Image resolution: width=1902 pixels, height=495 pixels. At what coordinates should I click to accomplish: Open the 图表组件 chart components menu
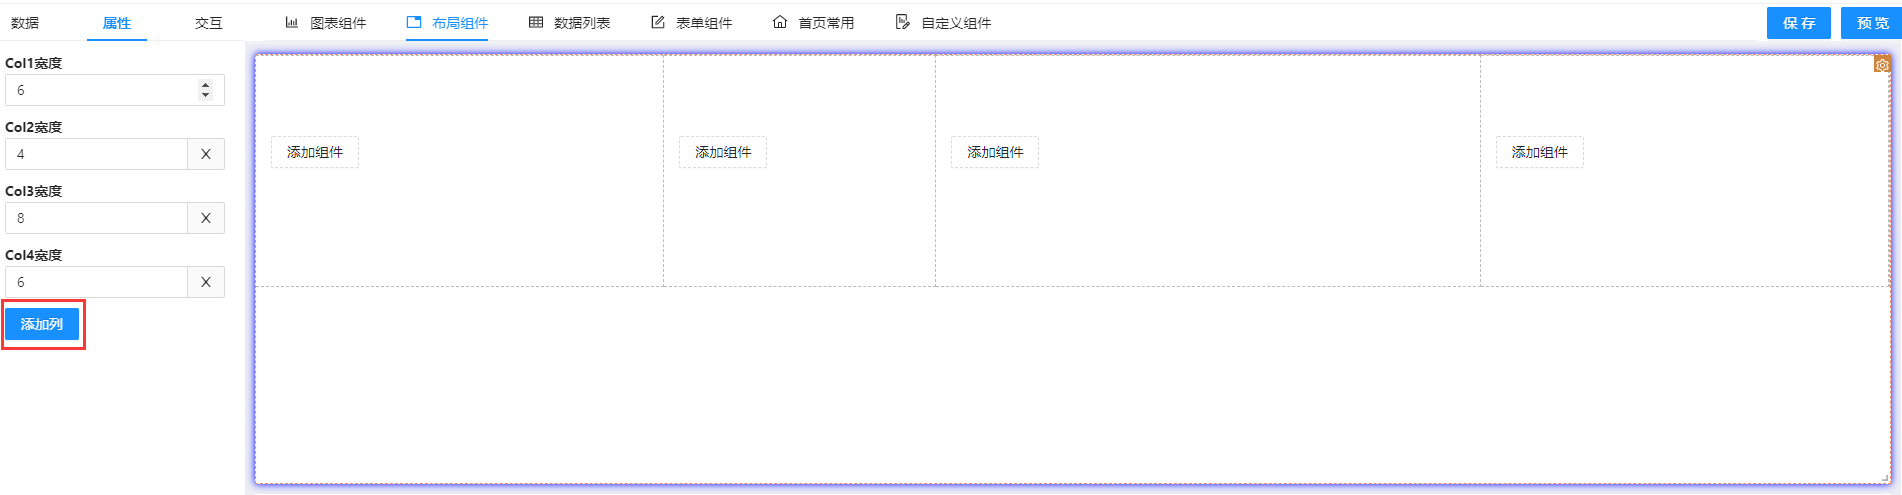coord(326,22)
